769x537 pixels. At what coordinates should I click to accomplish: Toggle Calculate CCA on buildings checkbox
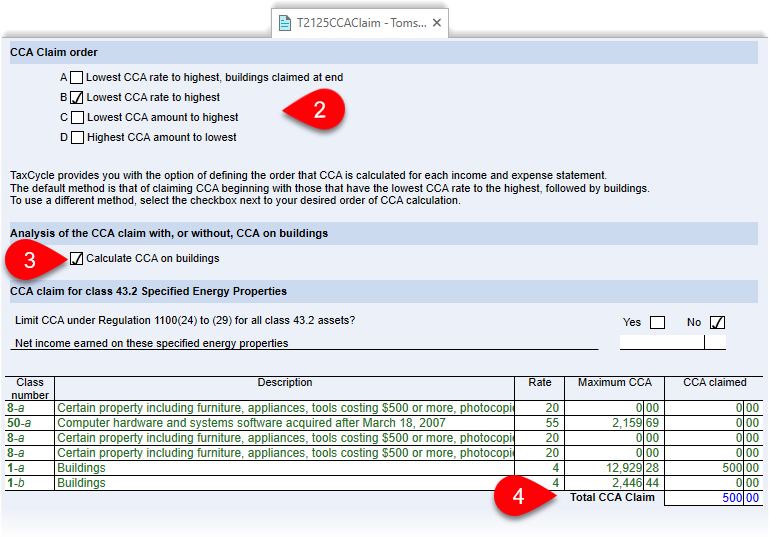coord(76,258)
